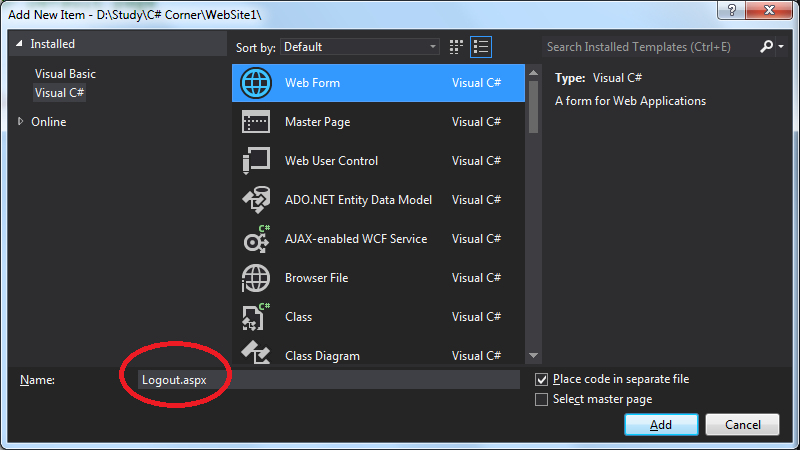Select the Browser File icon
Viewport: 800px width, 450px height.
256,278
